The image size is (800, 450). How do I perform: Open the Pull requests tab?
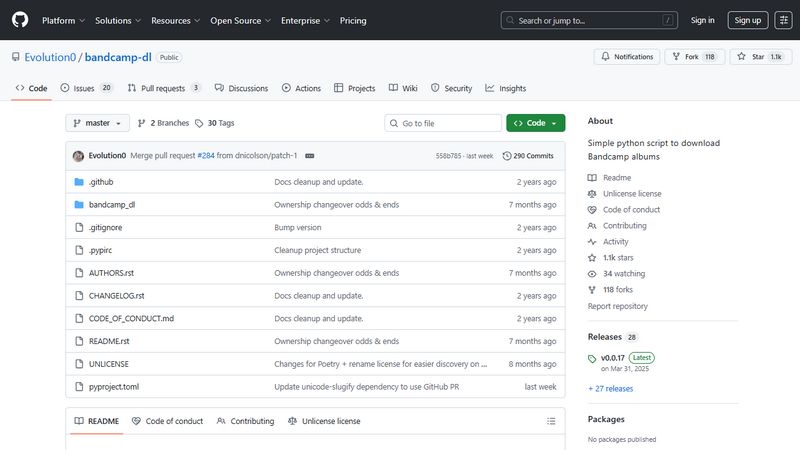point(164,88)
